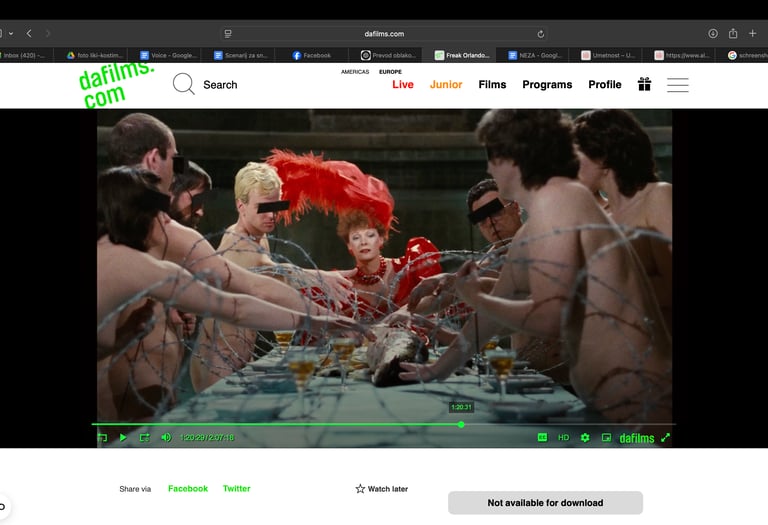Switch to the Inbox (420) tab

[x=24, y=55]
